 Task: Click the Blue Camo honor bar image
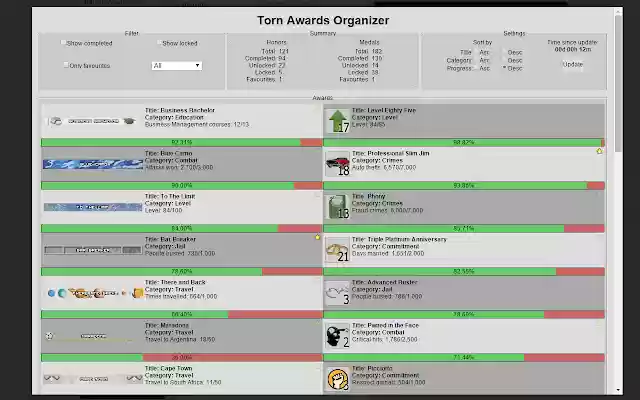[93, 164]
